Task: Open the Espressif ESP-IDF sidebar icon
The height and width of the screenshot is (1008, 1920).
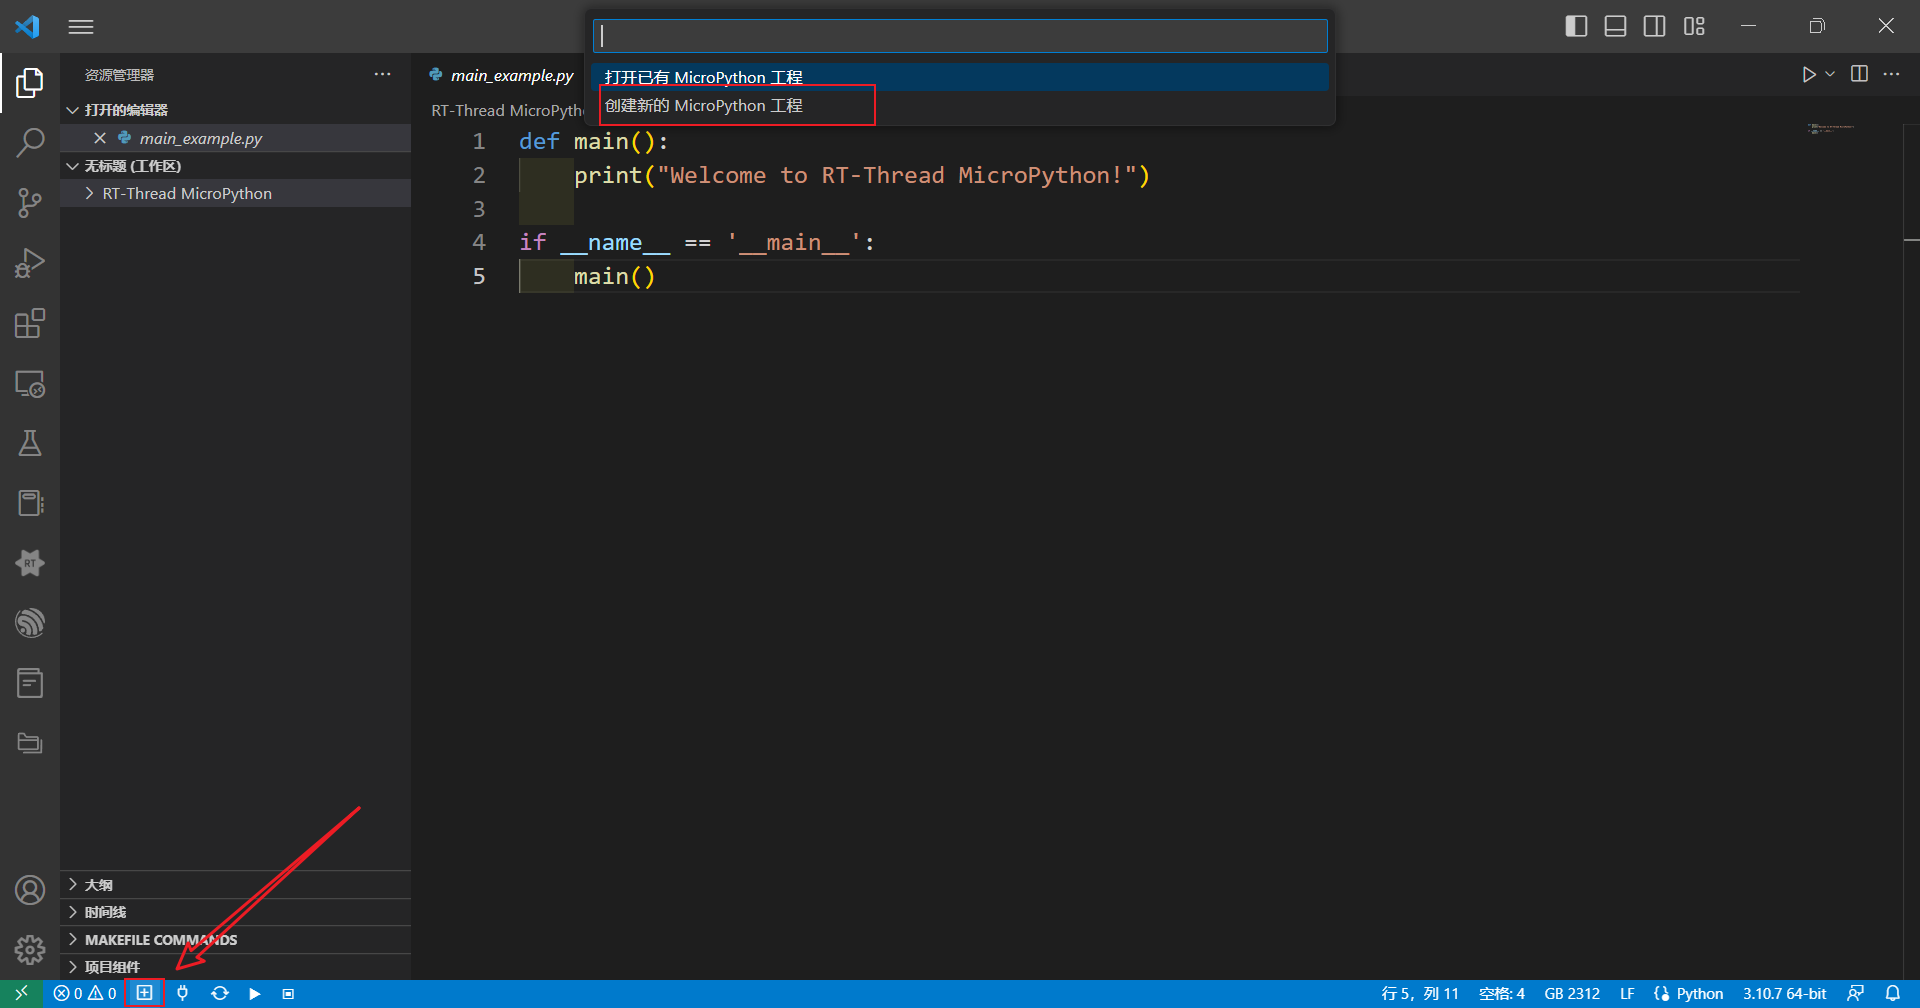Action: click(30, 623)
